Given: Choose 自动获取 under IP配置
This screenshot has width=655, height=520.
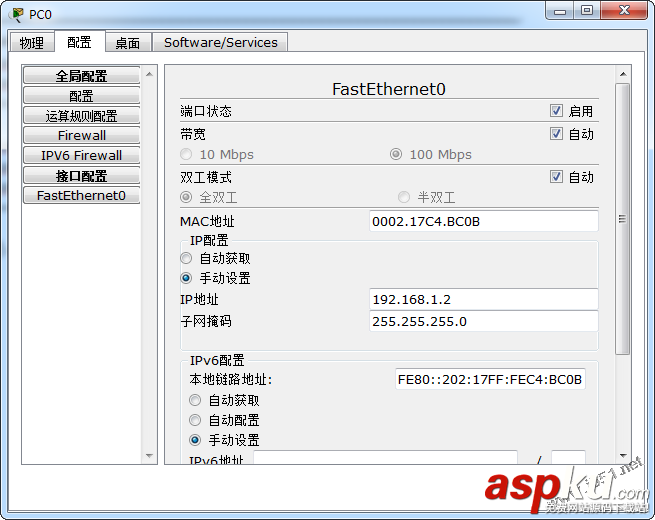Looking at the screenshot, I should [186, 258].
